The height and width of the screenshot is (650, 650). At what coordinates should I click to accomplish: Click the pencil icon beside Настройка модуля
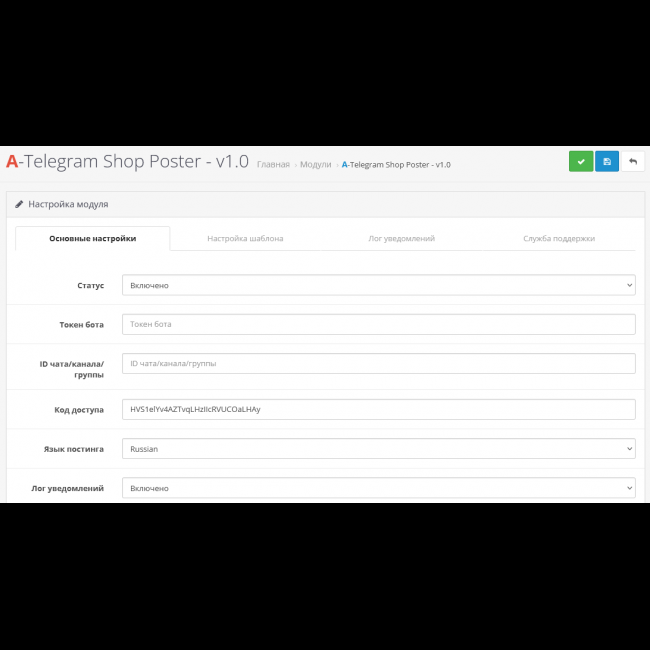coord(19,204)
